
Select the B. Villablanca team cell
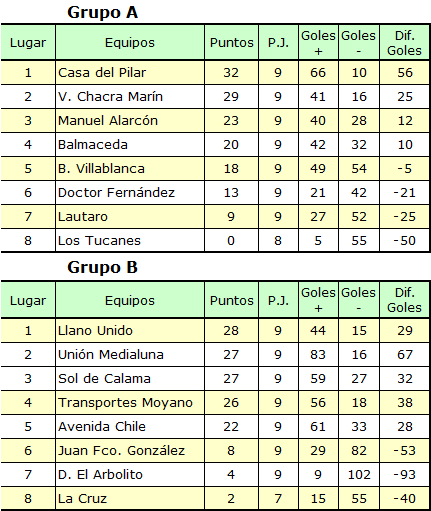coord(130,168)
